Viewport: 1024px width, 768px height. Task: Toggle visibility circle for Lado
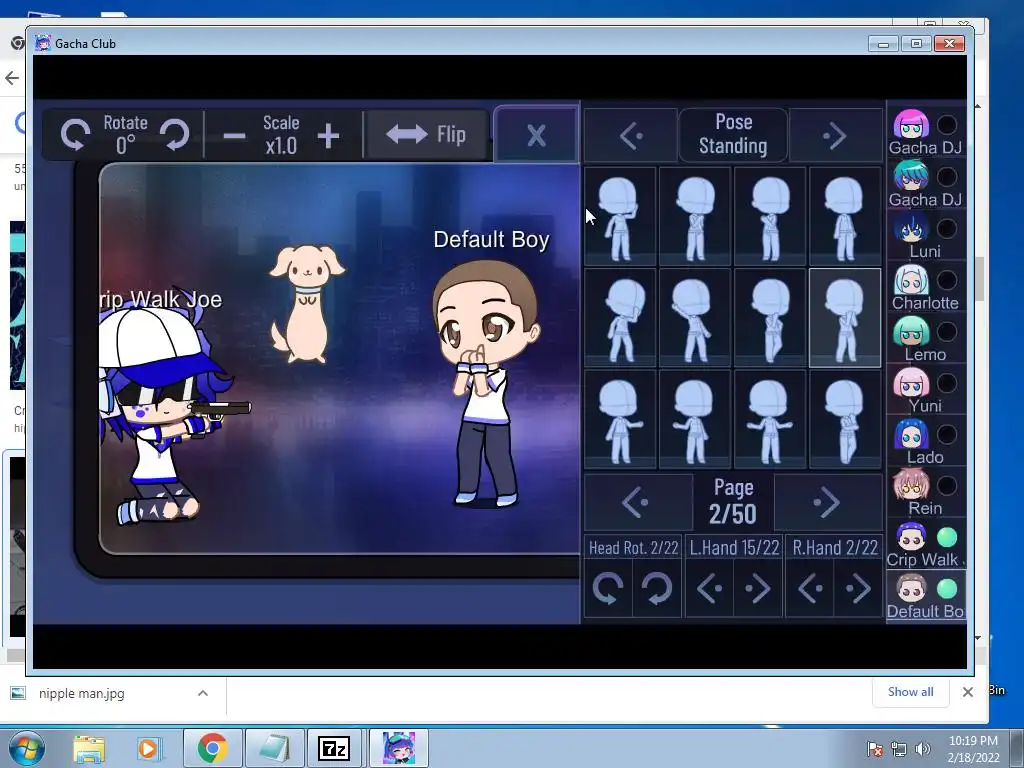point(947,435)
